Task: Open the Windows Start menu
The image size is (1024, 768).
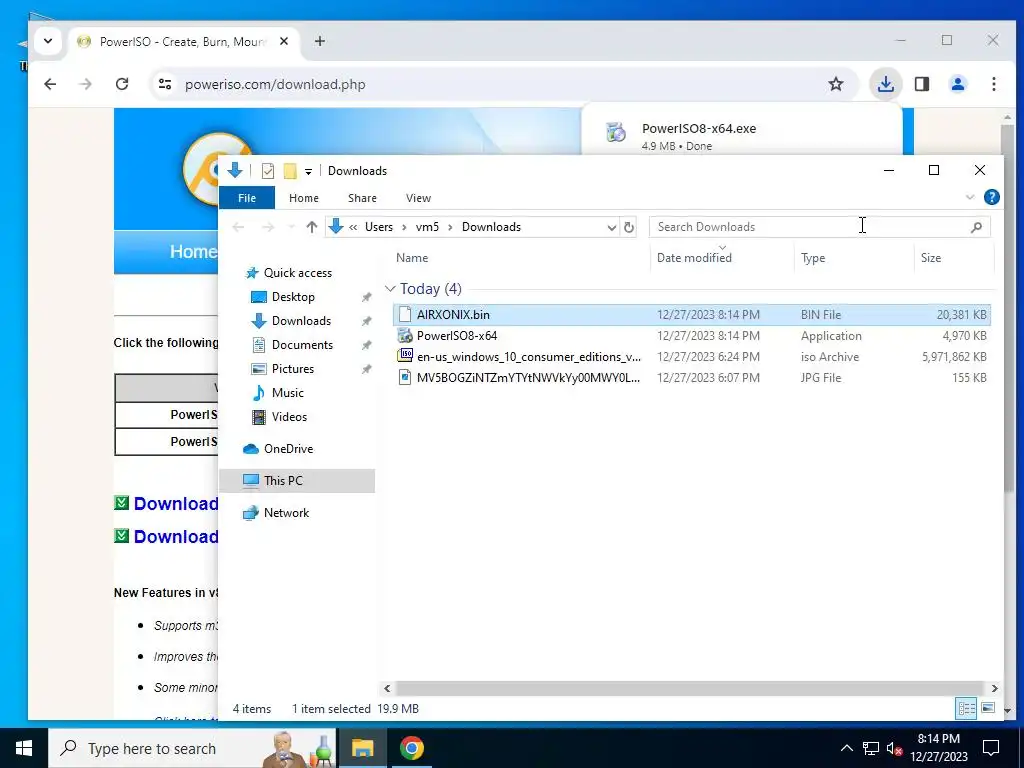Action: [24, 748]
